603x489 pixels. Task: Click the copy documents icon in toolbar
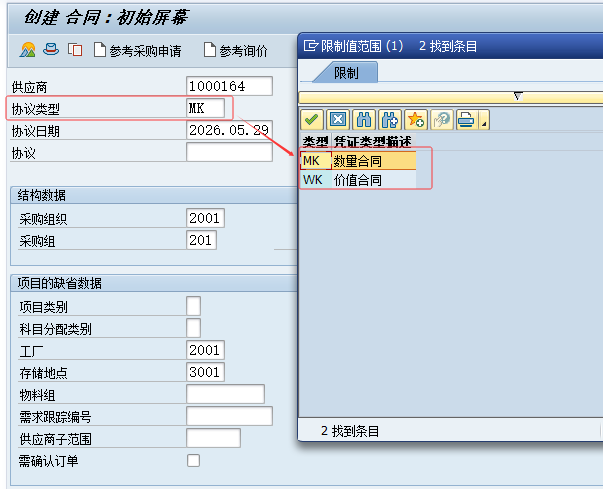(x=75, y=50)
